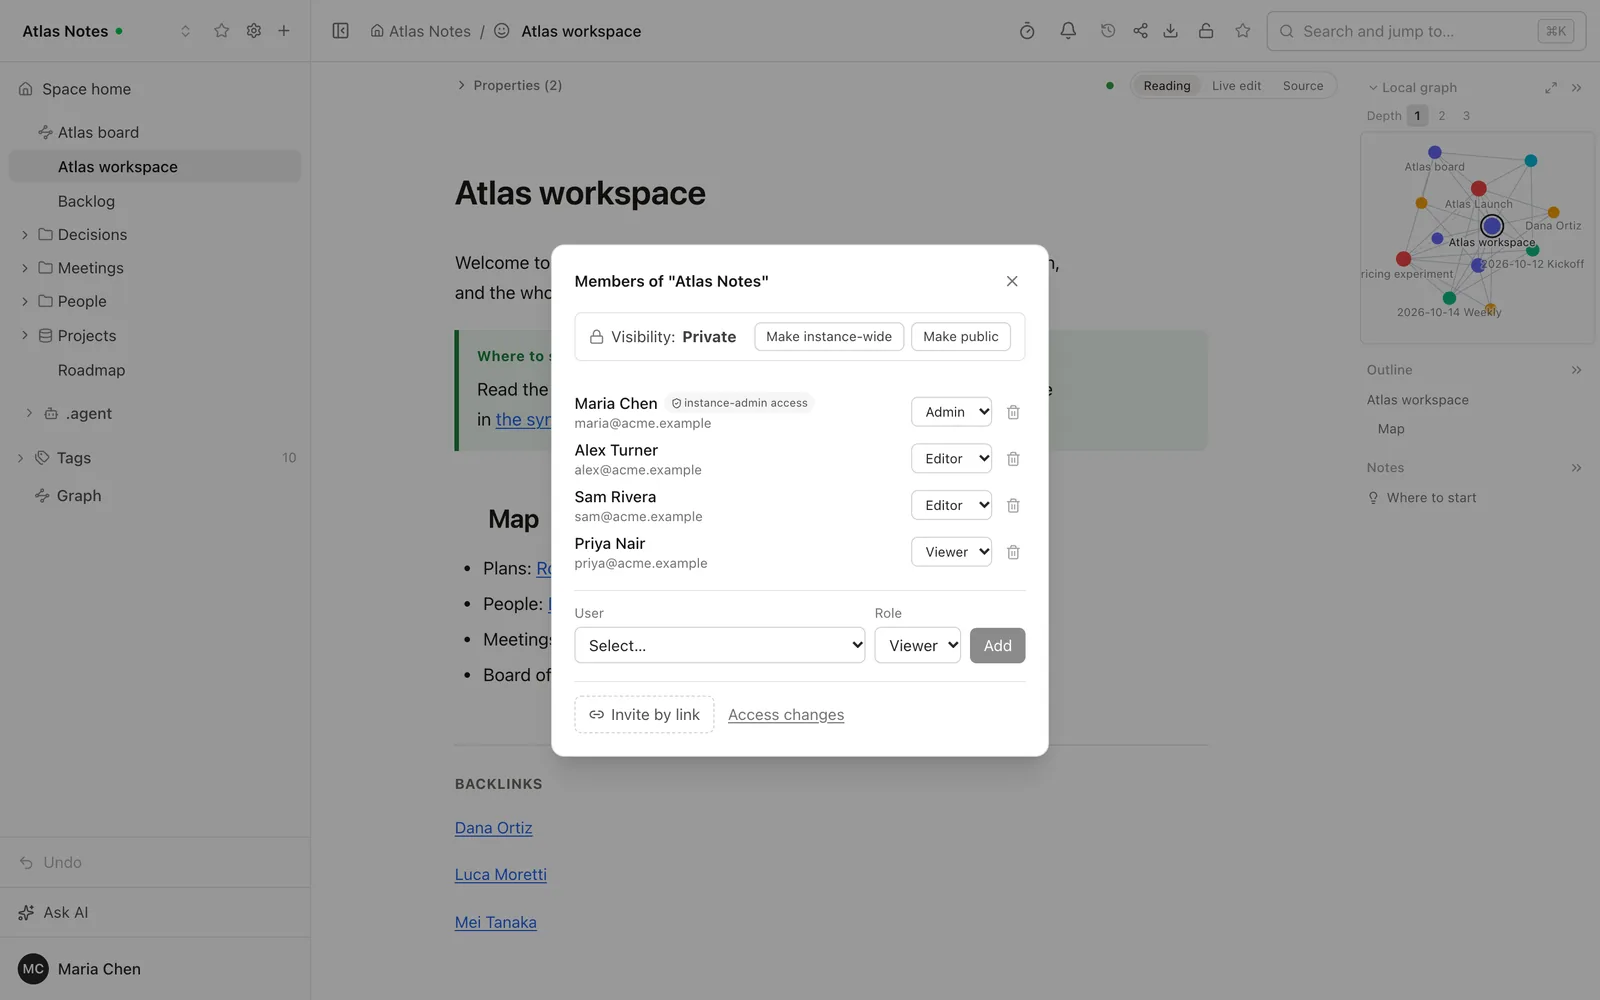Open Where to start note

click(1431, 498)
